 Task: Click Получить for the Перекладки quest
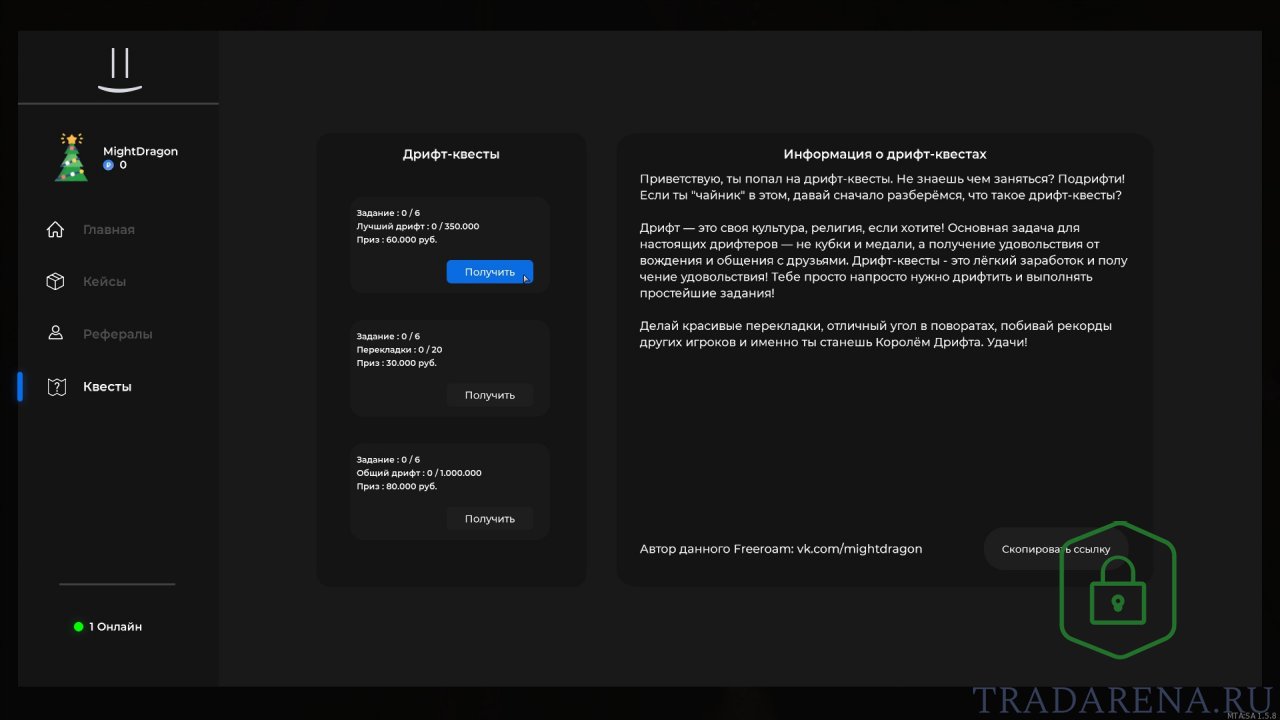click(490, 395)
